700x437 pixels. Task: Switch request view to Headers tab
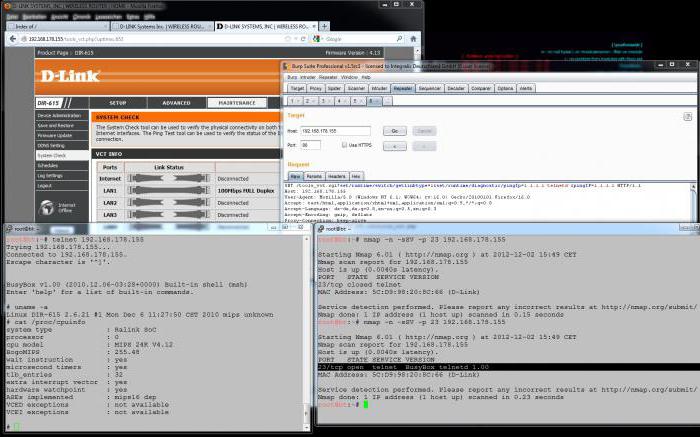337,176
